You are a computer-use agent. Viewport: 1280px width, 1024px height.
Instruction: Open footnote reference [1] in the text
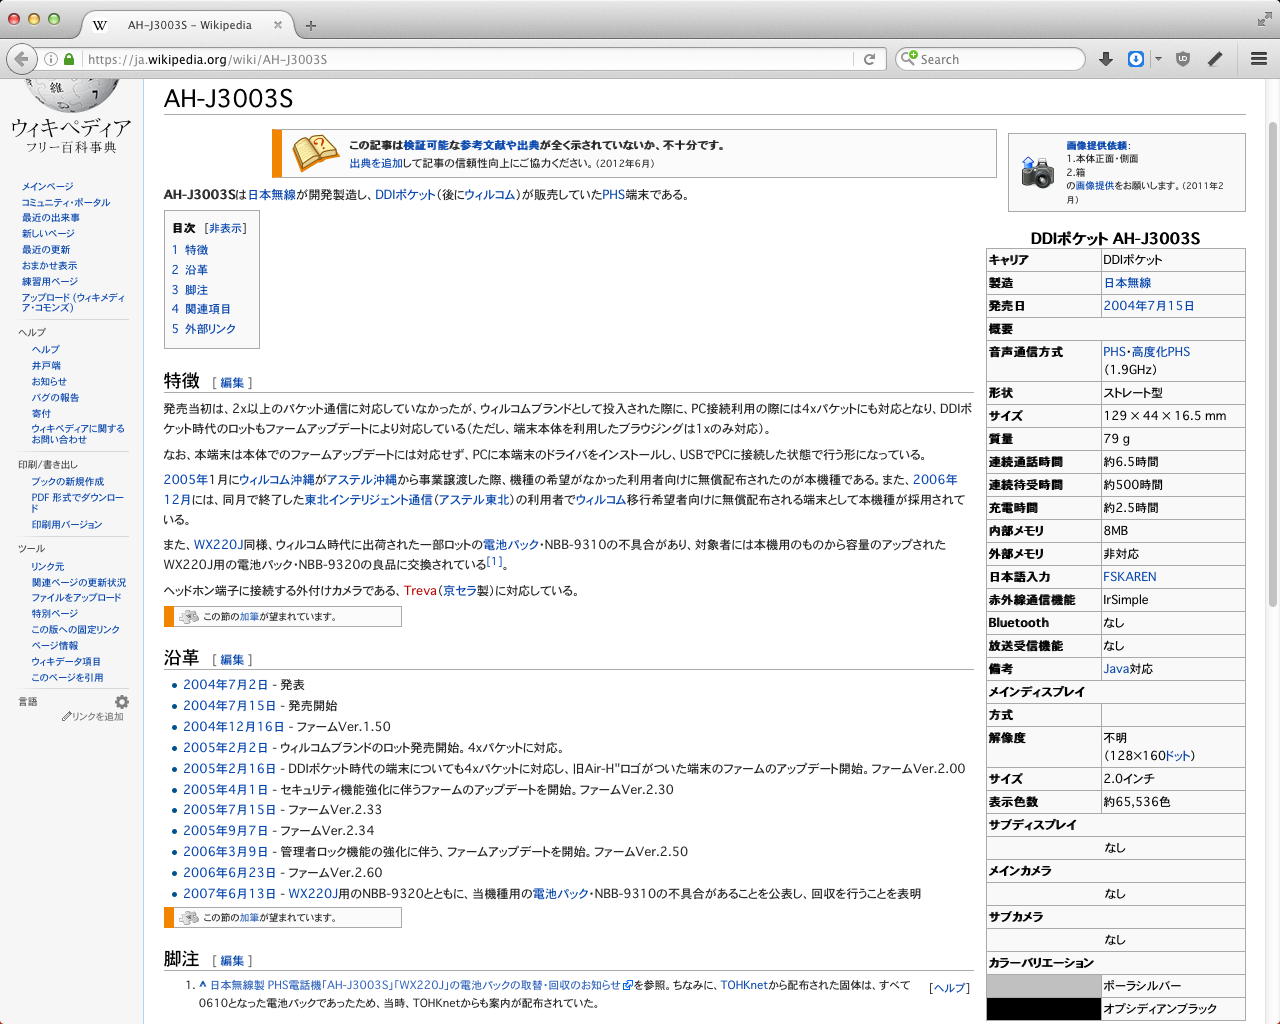[x=495, y=561]
